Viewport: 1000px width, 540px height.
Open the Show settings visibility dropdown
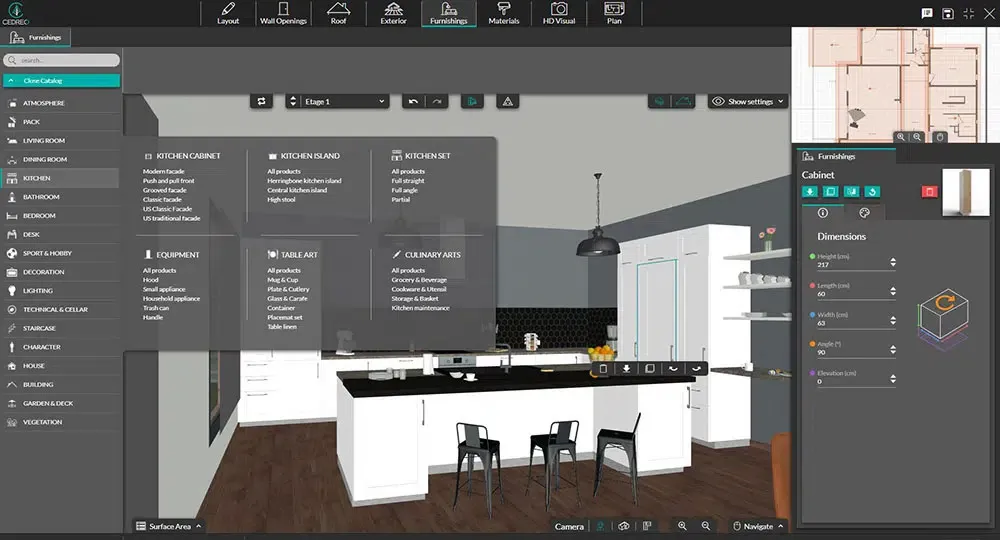[748, 101]
